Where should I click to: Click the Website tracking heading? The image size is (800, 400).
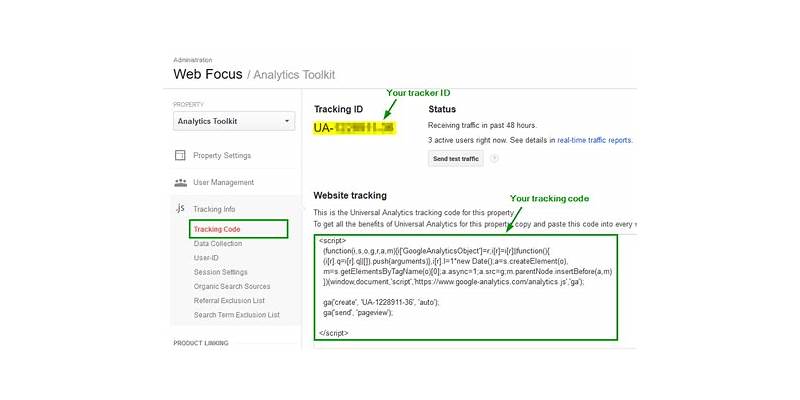click(x=350, y=195)
